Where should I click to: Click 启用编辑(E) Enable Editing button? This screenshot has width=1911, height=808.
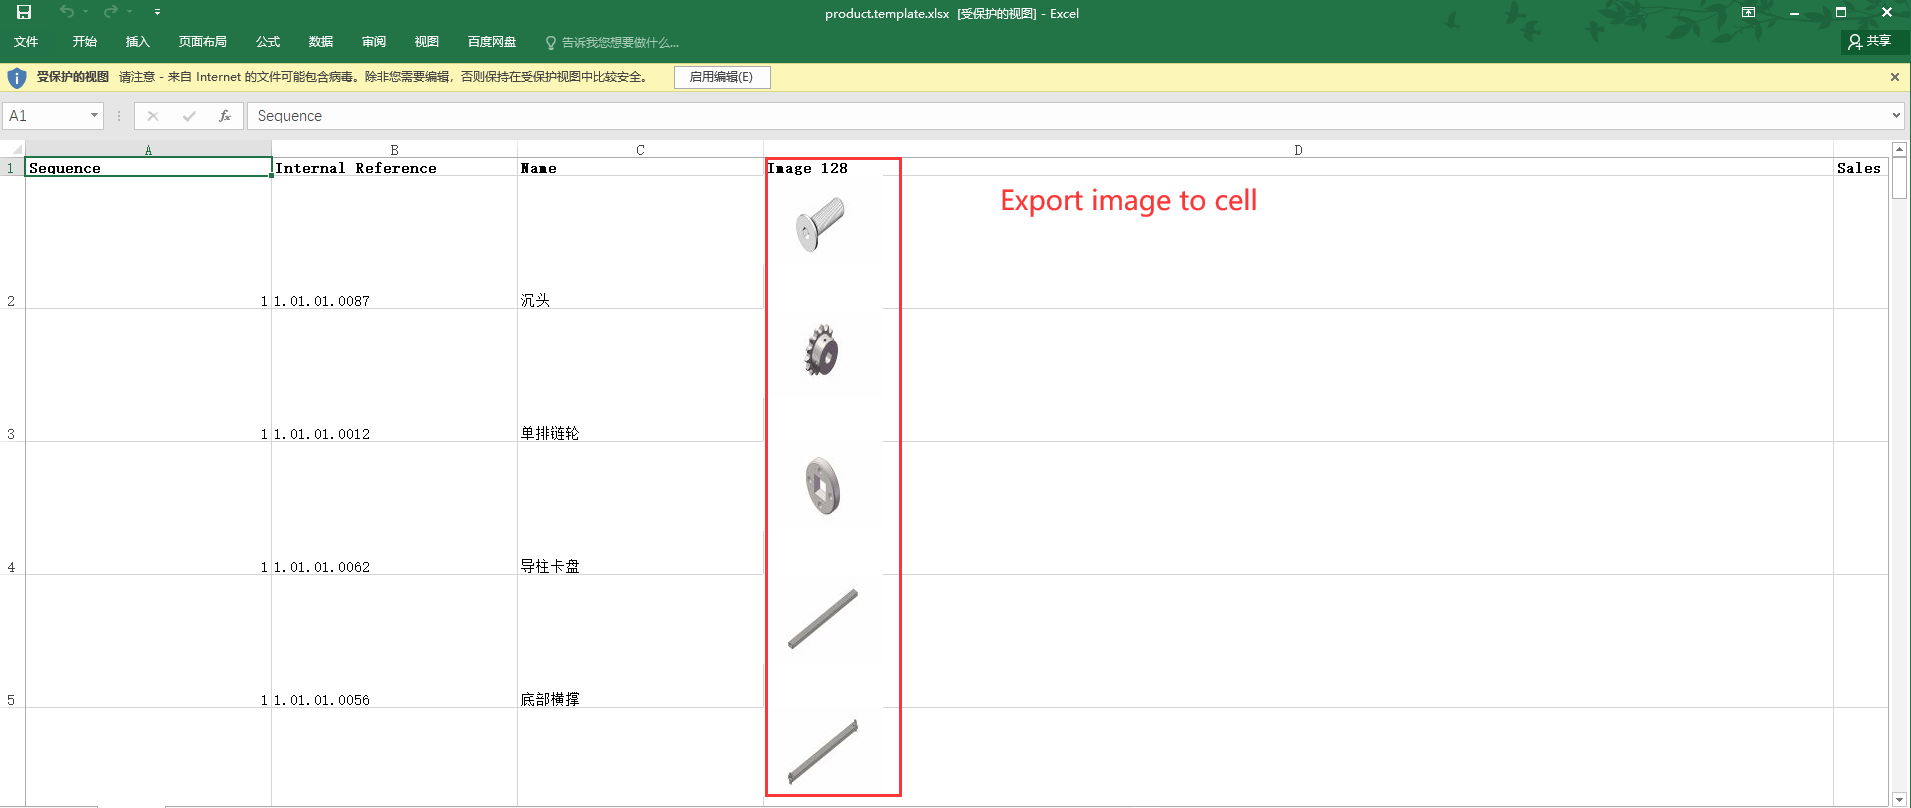[x=722, y=77]
